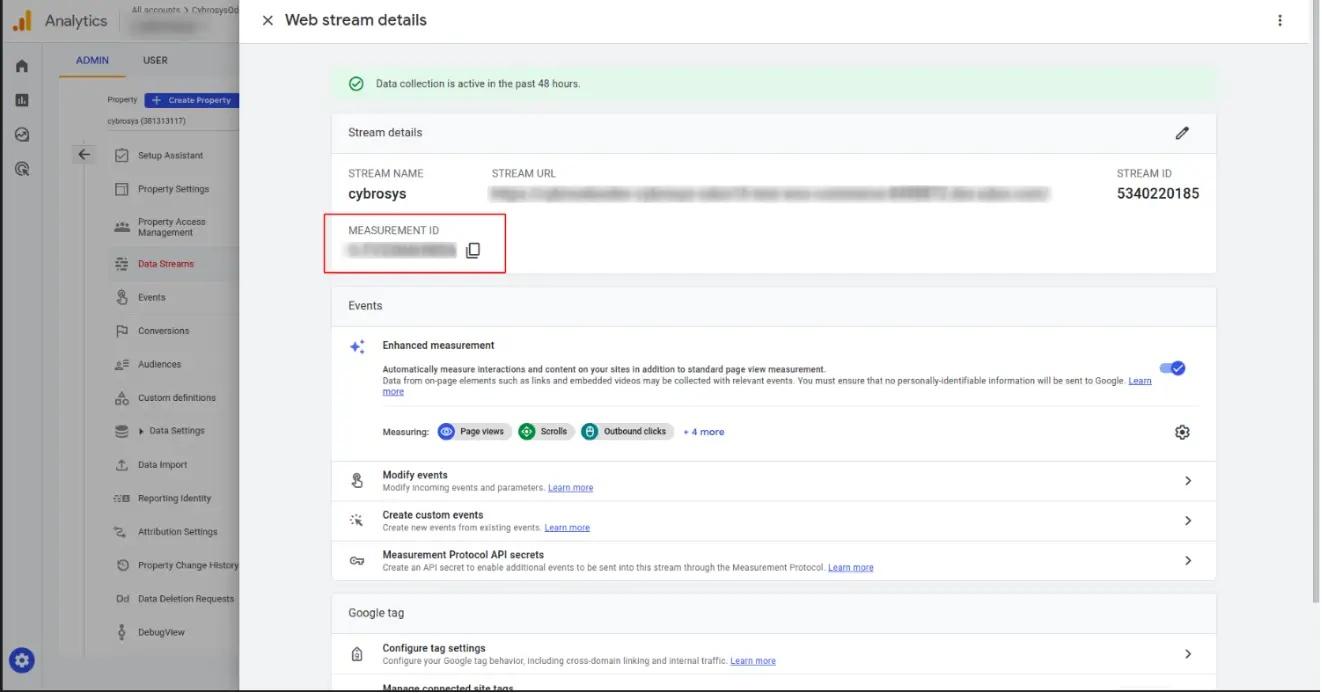Collapse the sidebar with the left arrow

pyautogui.click(x=85, y=152)
